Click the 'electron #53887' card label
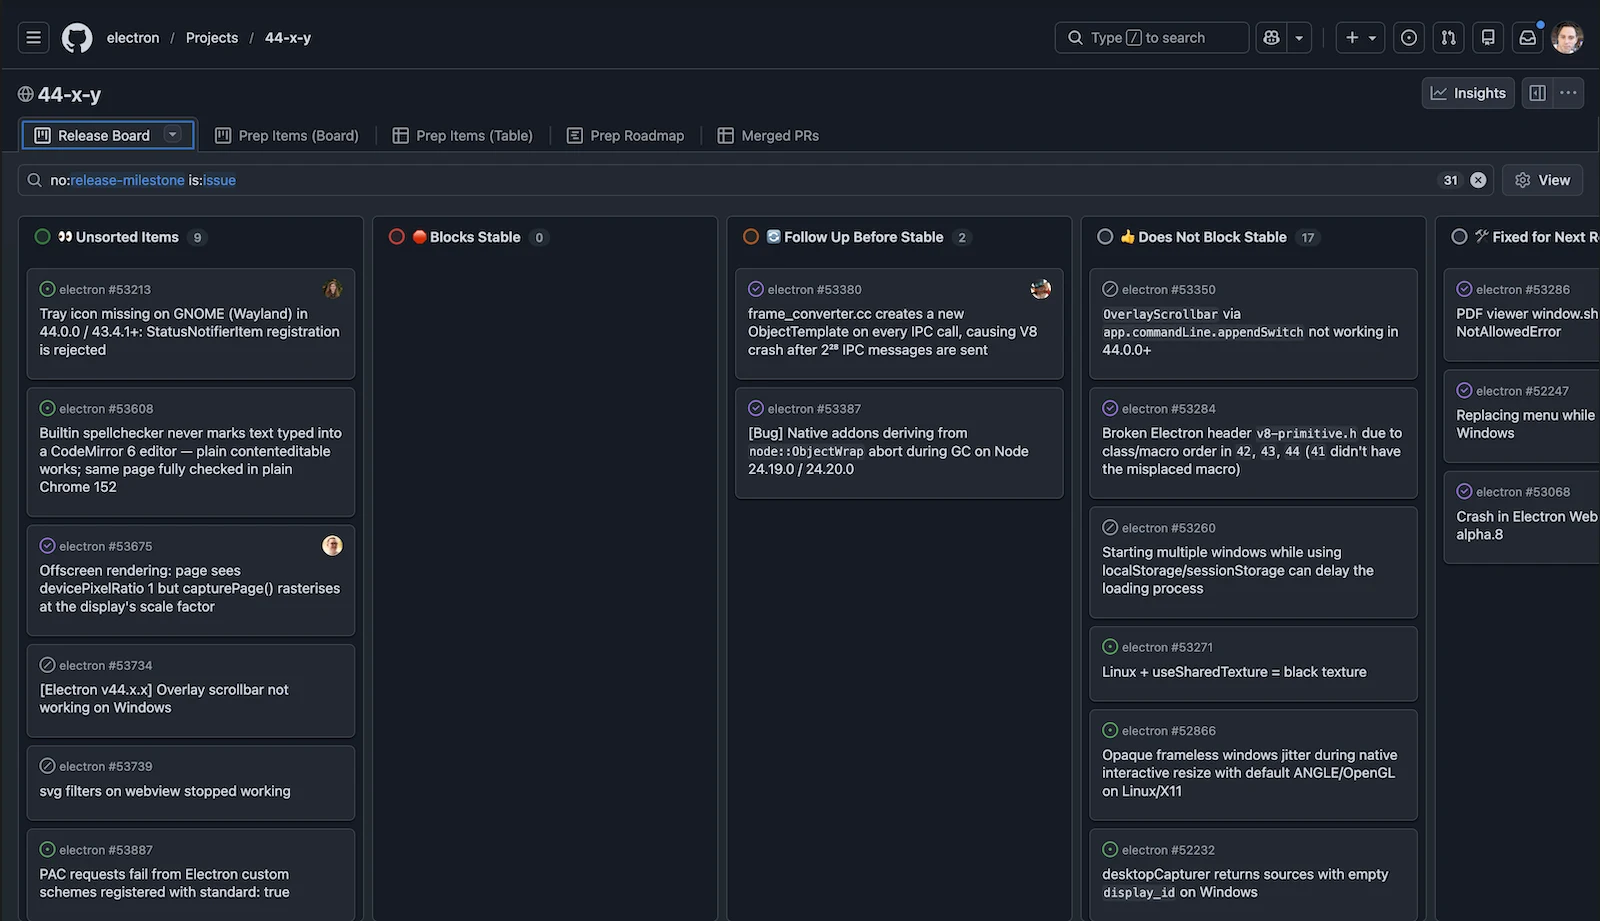Image resolution: width=1600 pixels, height=921 pixels. pos(106,850)
